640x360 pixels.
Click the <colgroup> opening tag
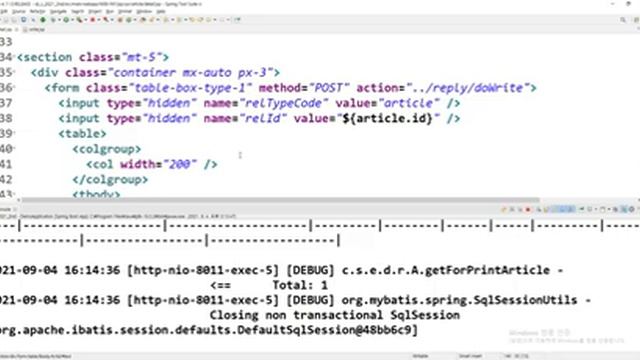pos(107,149)
